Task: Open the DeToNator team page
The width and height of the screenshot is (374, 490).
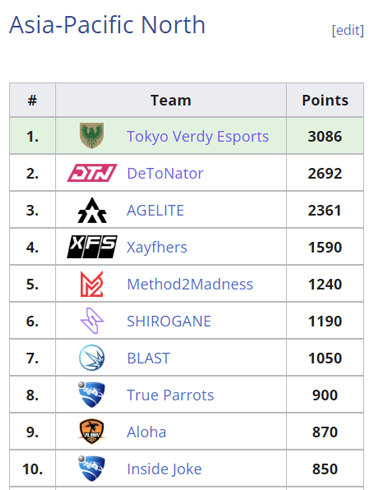Action: pyautogui.click(x=165, y=173)
